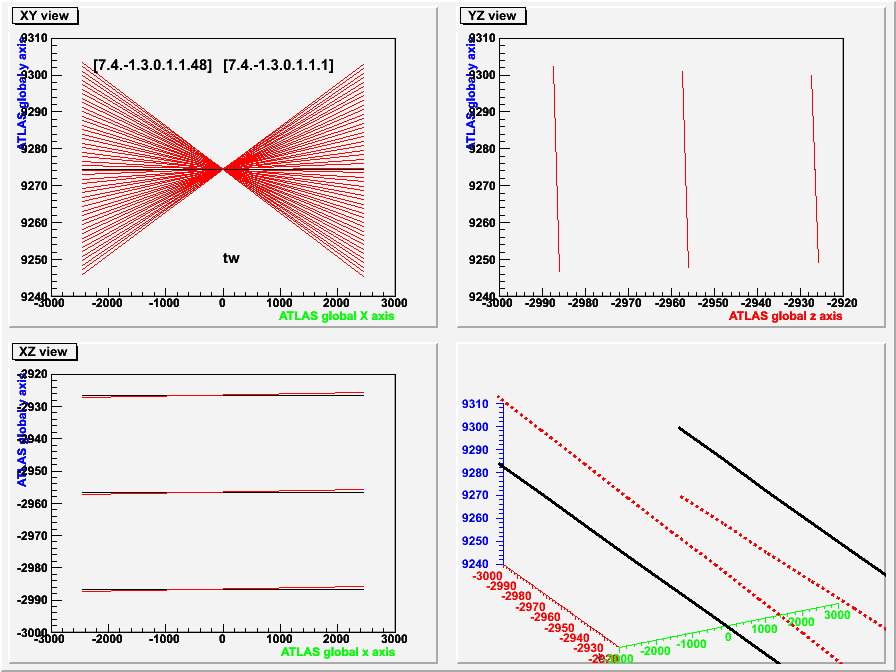Image resolution: width=896 pixels, height=672 pixels.
Task: Select the bottom horizontal line in XZ view
Action: 222,589
